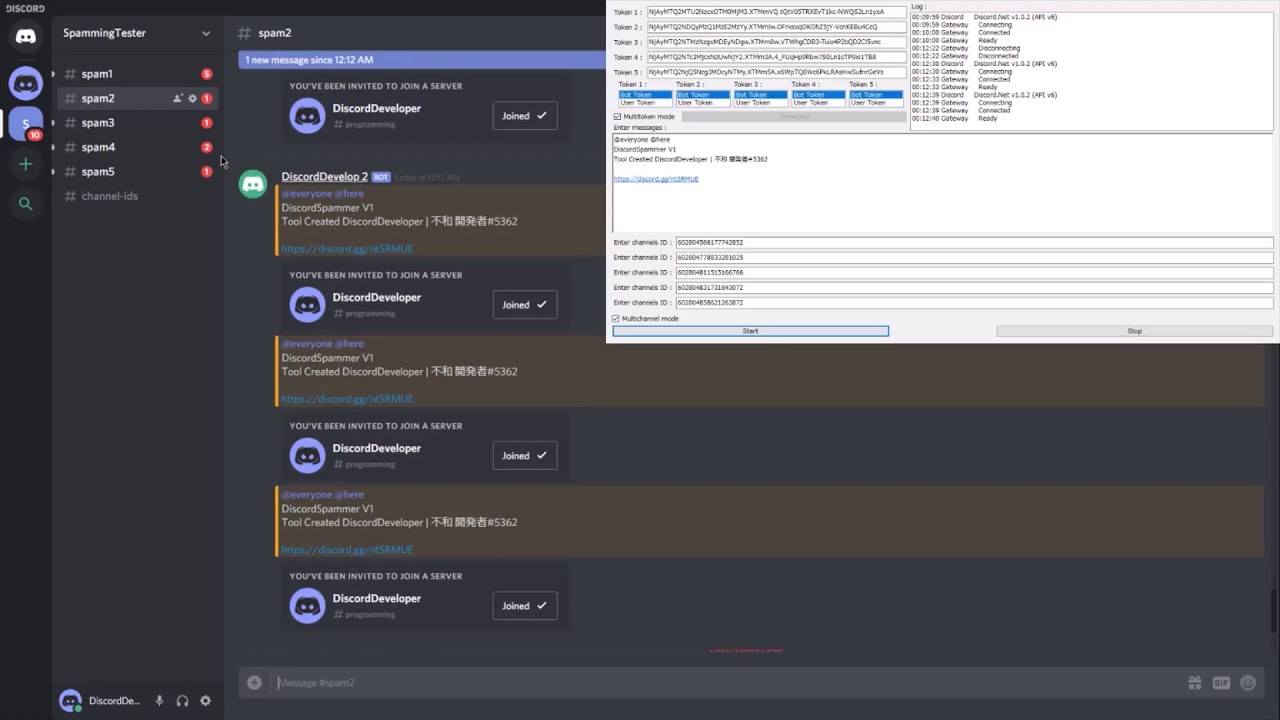The height and width of the screenshot is (720, 1280).
Task: Click Joined button on bottom invite card
Action: 525,606
